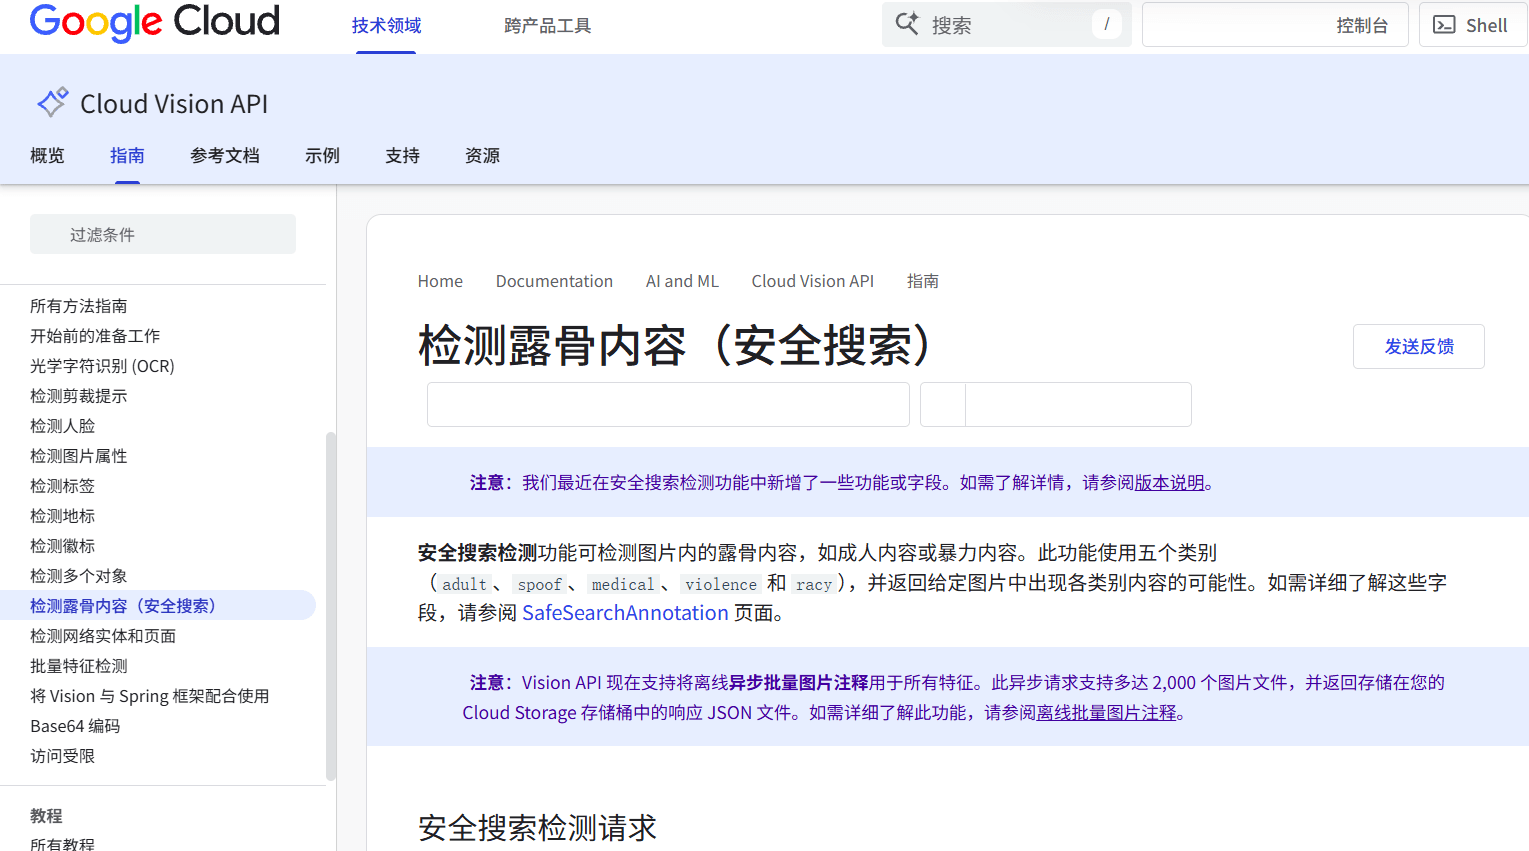Click the 'spoof' code term
This screenshot has height=851, width=1529.
(540, 584)
